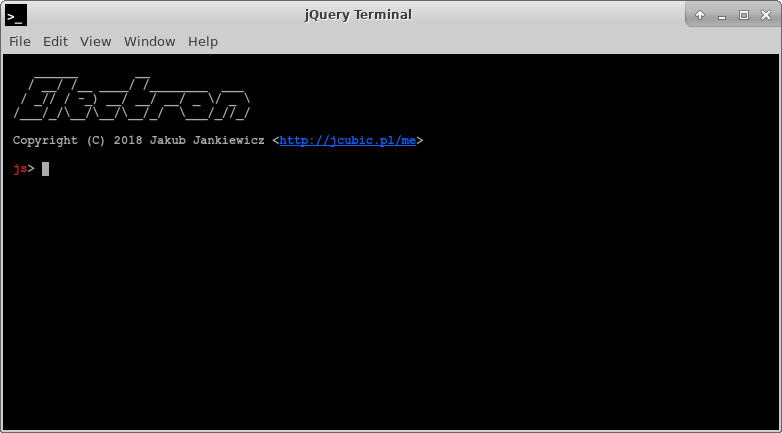Follow the http://jcubic.pl/me link
Image resolution: width=782 pixels, height=433 pixels.
coord(348,141)
